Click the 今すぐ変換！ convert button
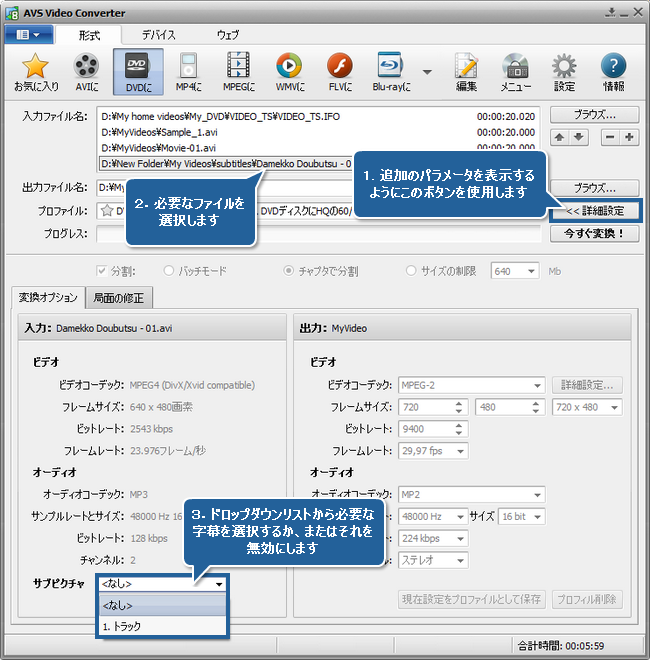 click(x=594, y=234)
